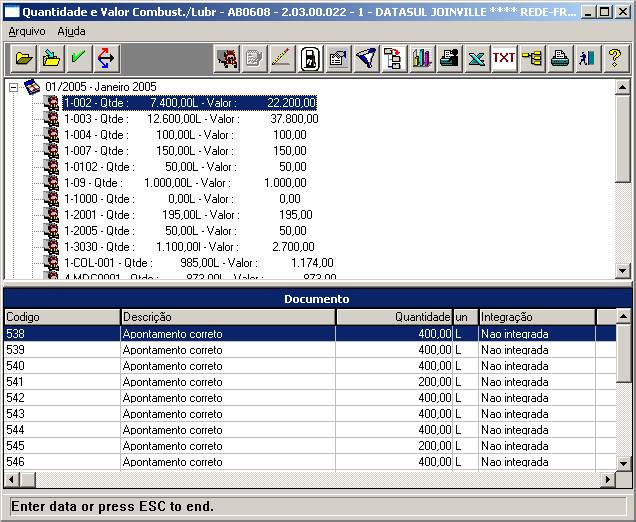The image size is (636, 522).
Task: Select tree row 1-007 Qtde 150,00L
Action: pyautogui.click(x=185, y=151)
